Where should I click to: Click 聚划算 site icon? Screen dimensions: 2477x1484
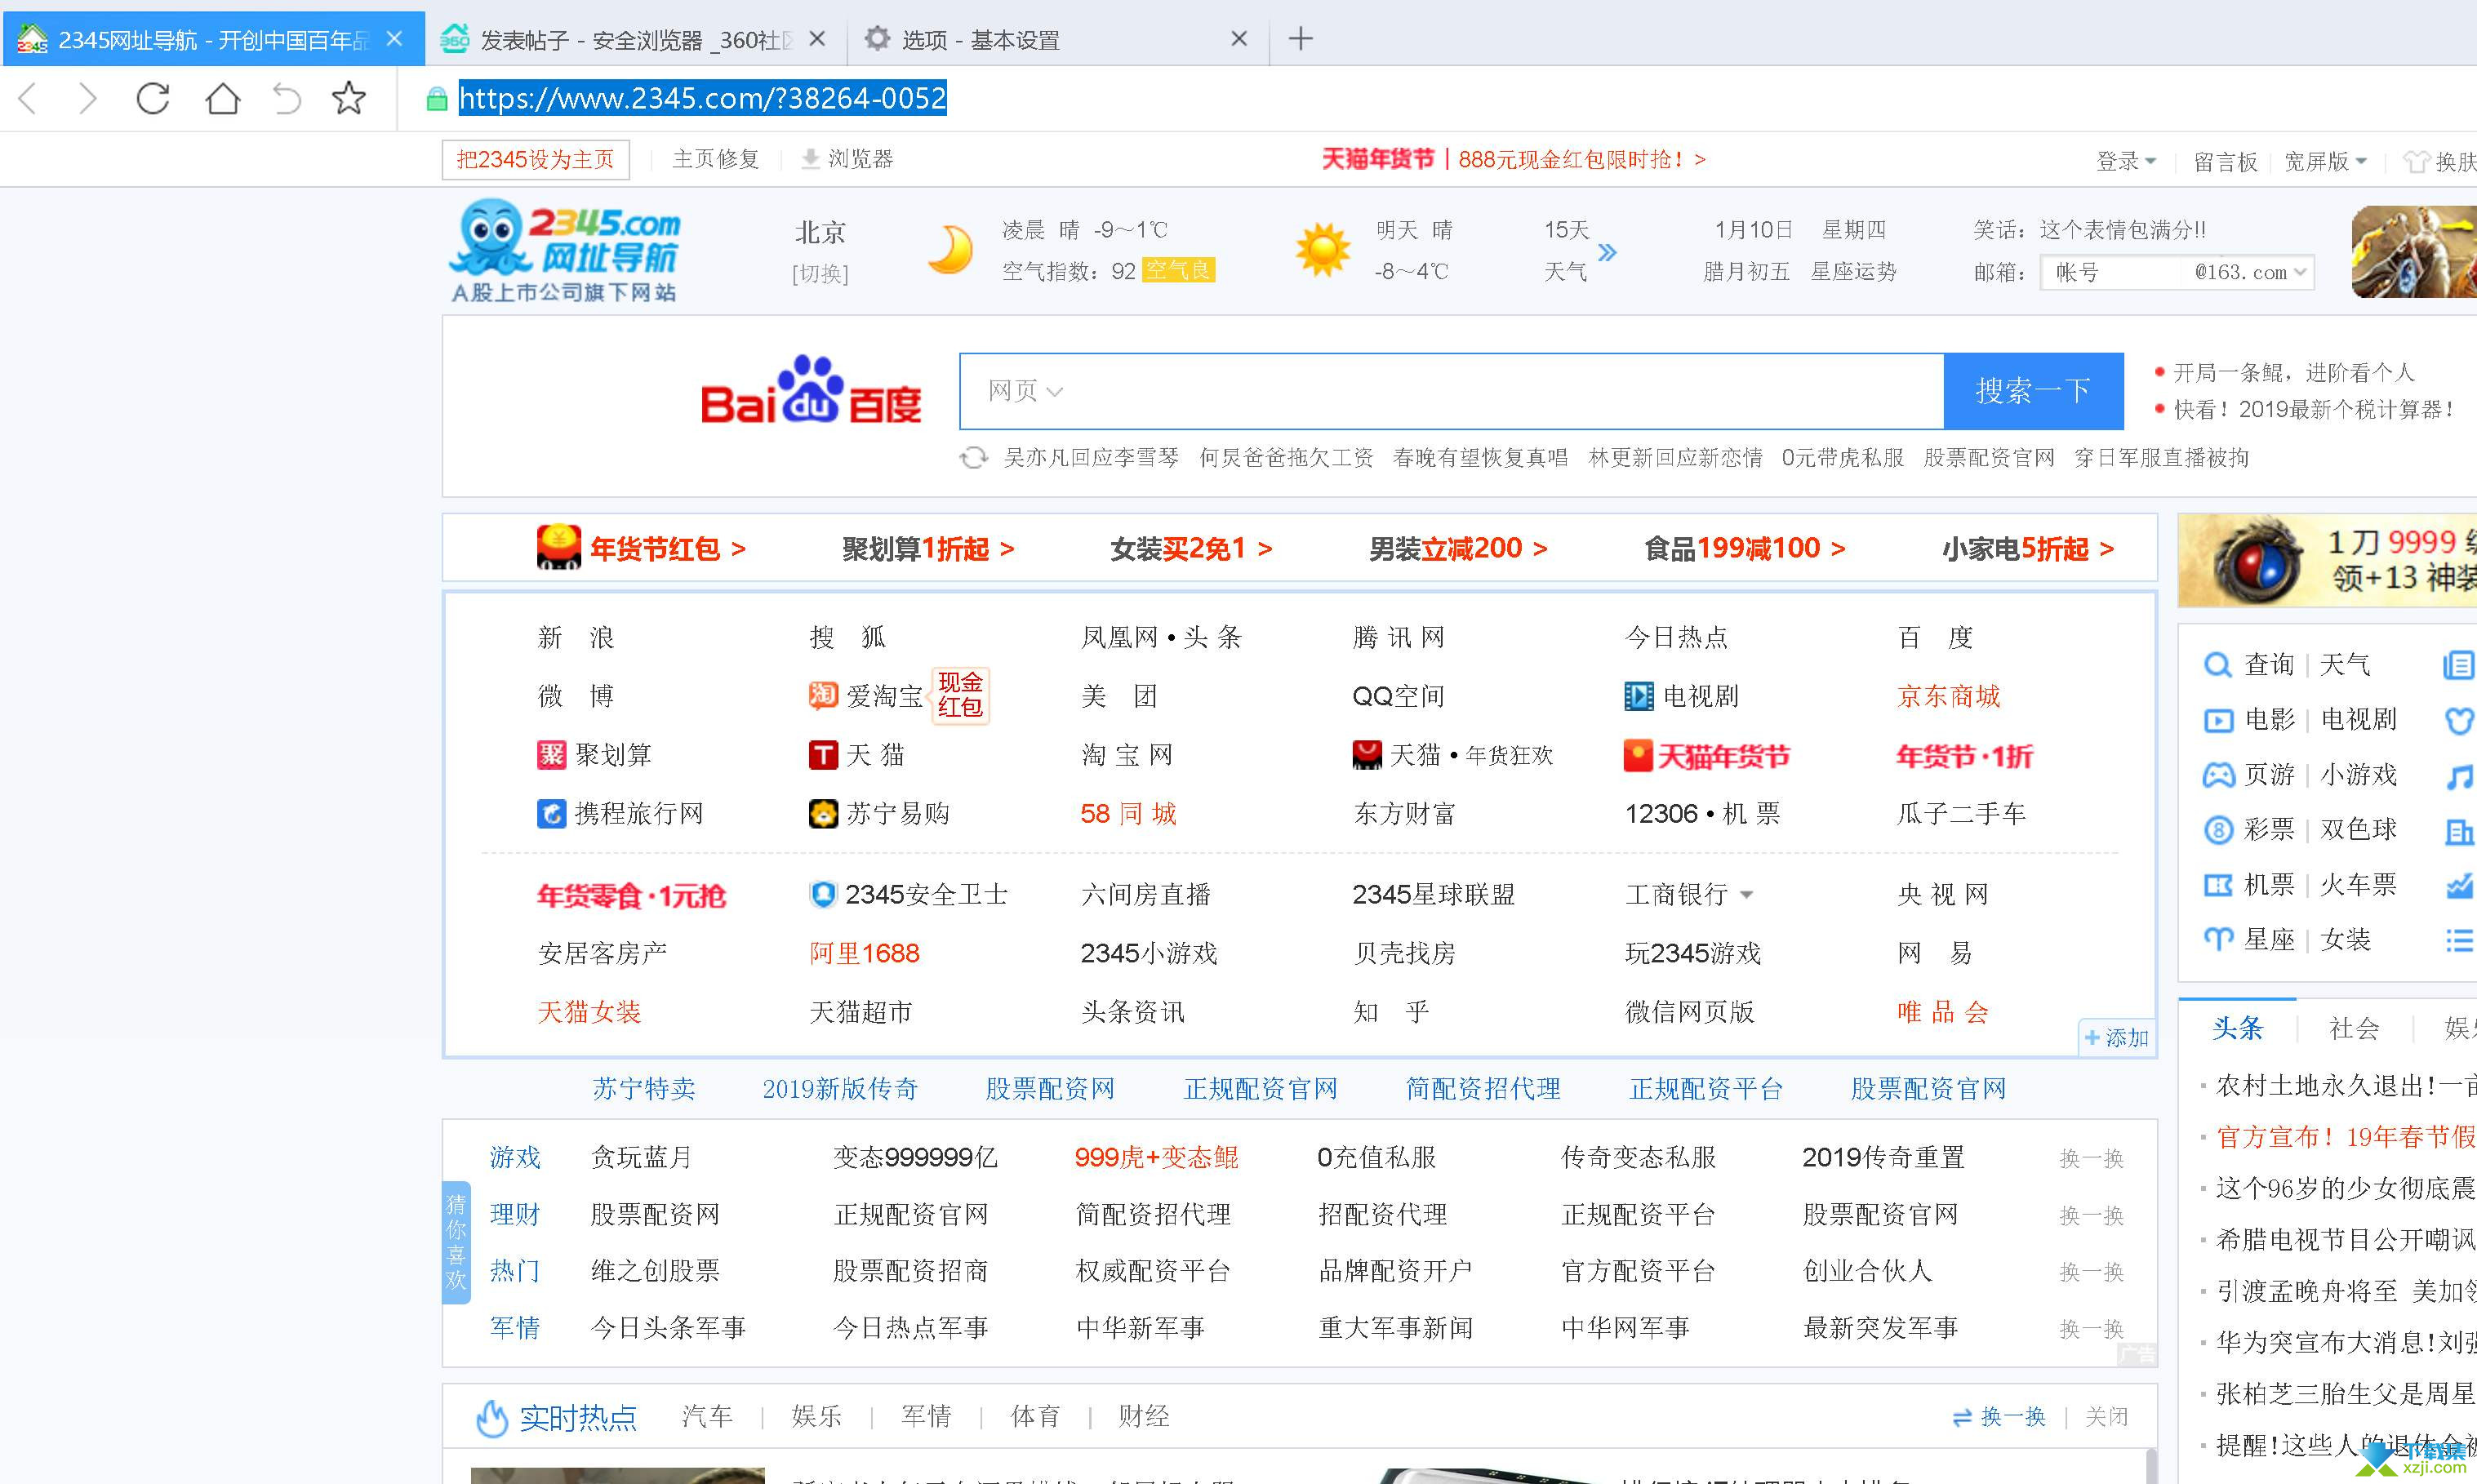[x=551, y=755]
